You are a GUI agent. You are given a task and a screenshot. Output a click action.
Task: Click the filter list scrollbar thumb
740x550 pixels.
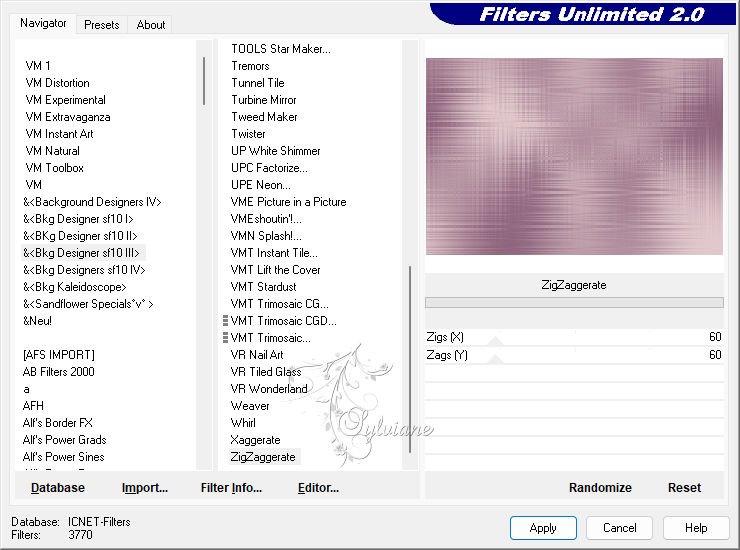pyautogui.click(x=410, y=359)
